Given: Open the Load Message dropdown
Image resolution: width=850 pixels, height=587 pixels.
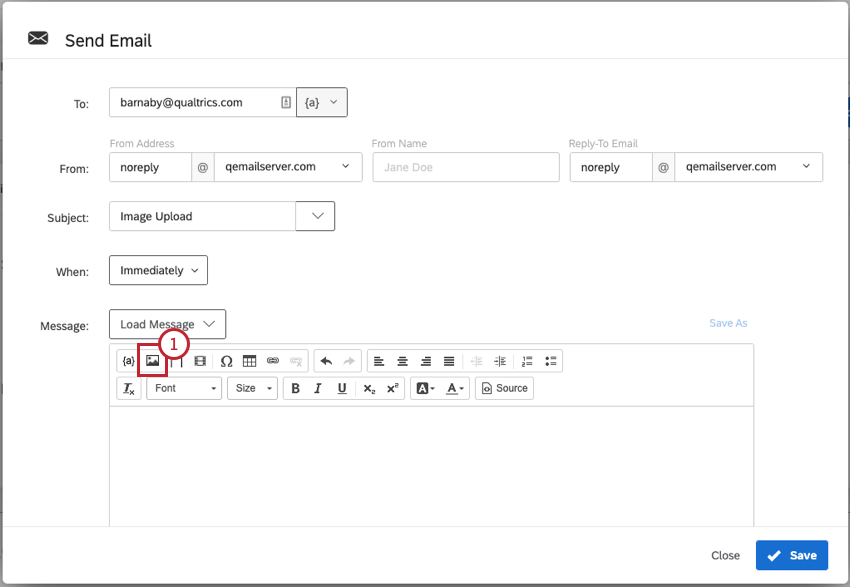Looking at the screenshot, I should (166, 323).
